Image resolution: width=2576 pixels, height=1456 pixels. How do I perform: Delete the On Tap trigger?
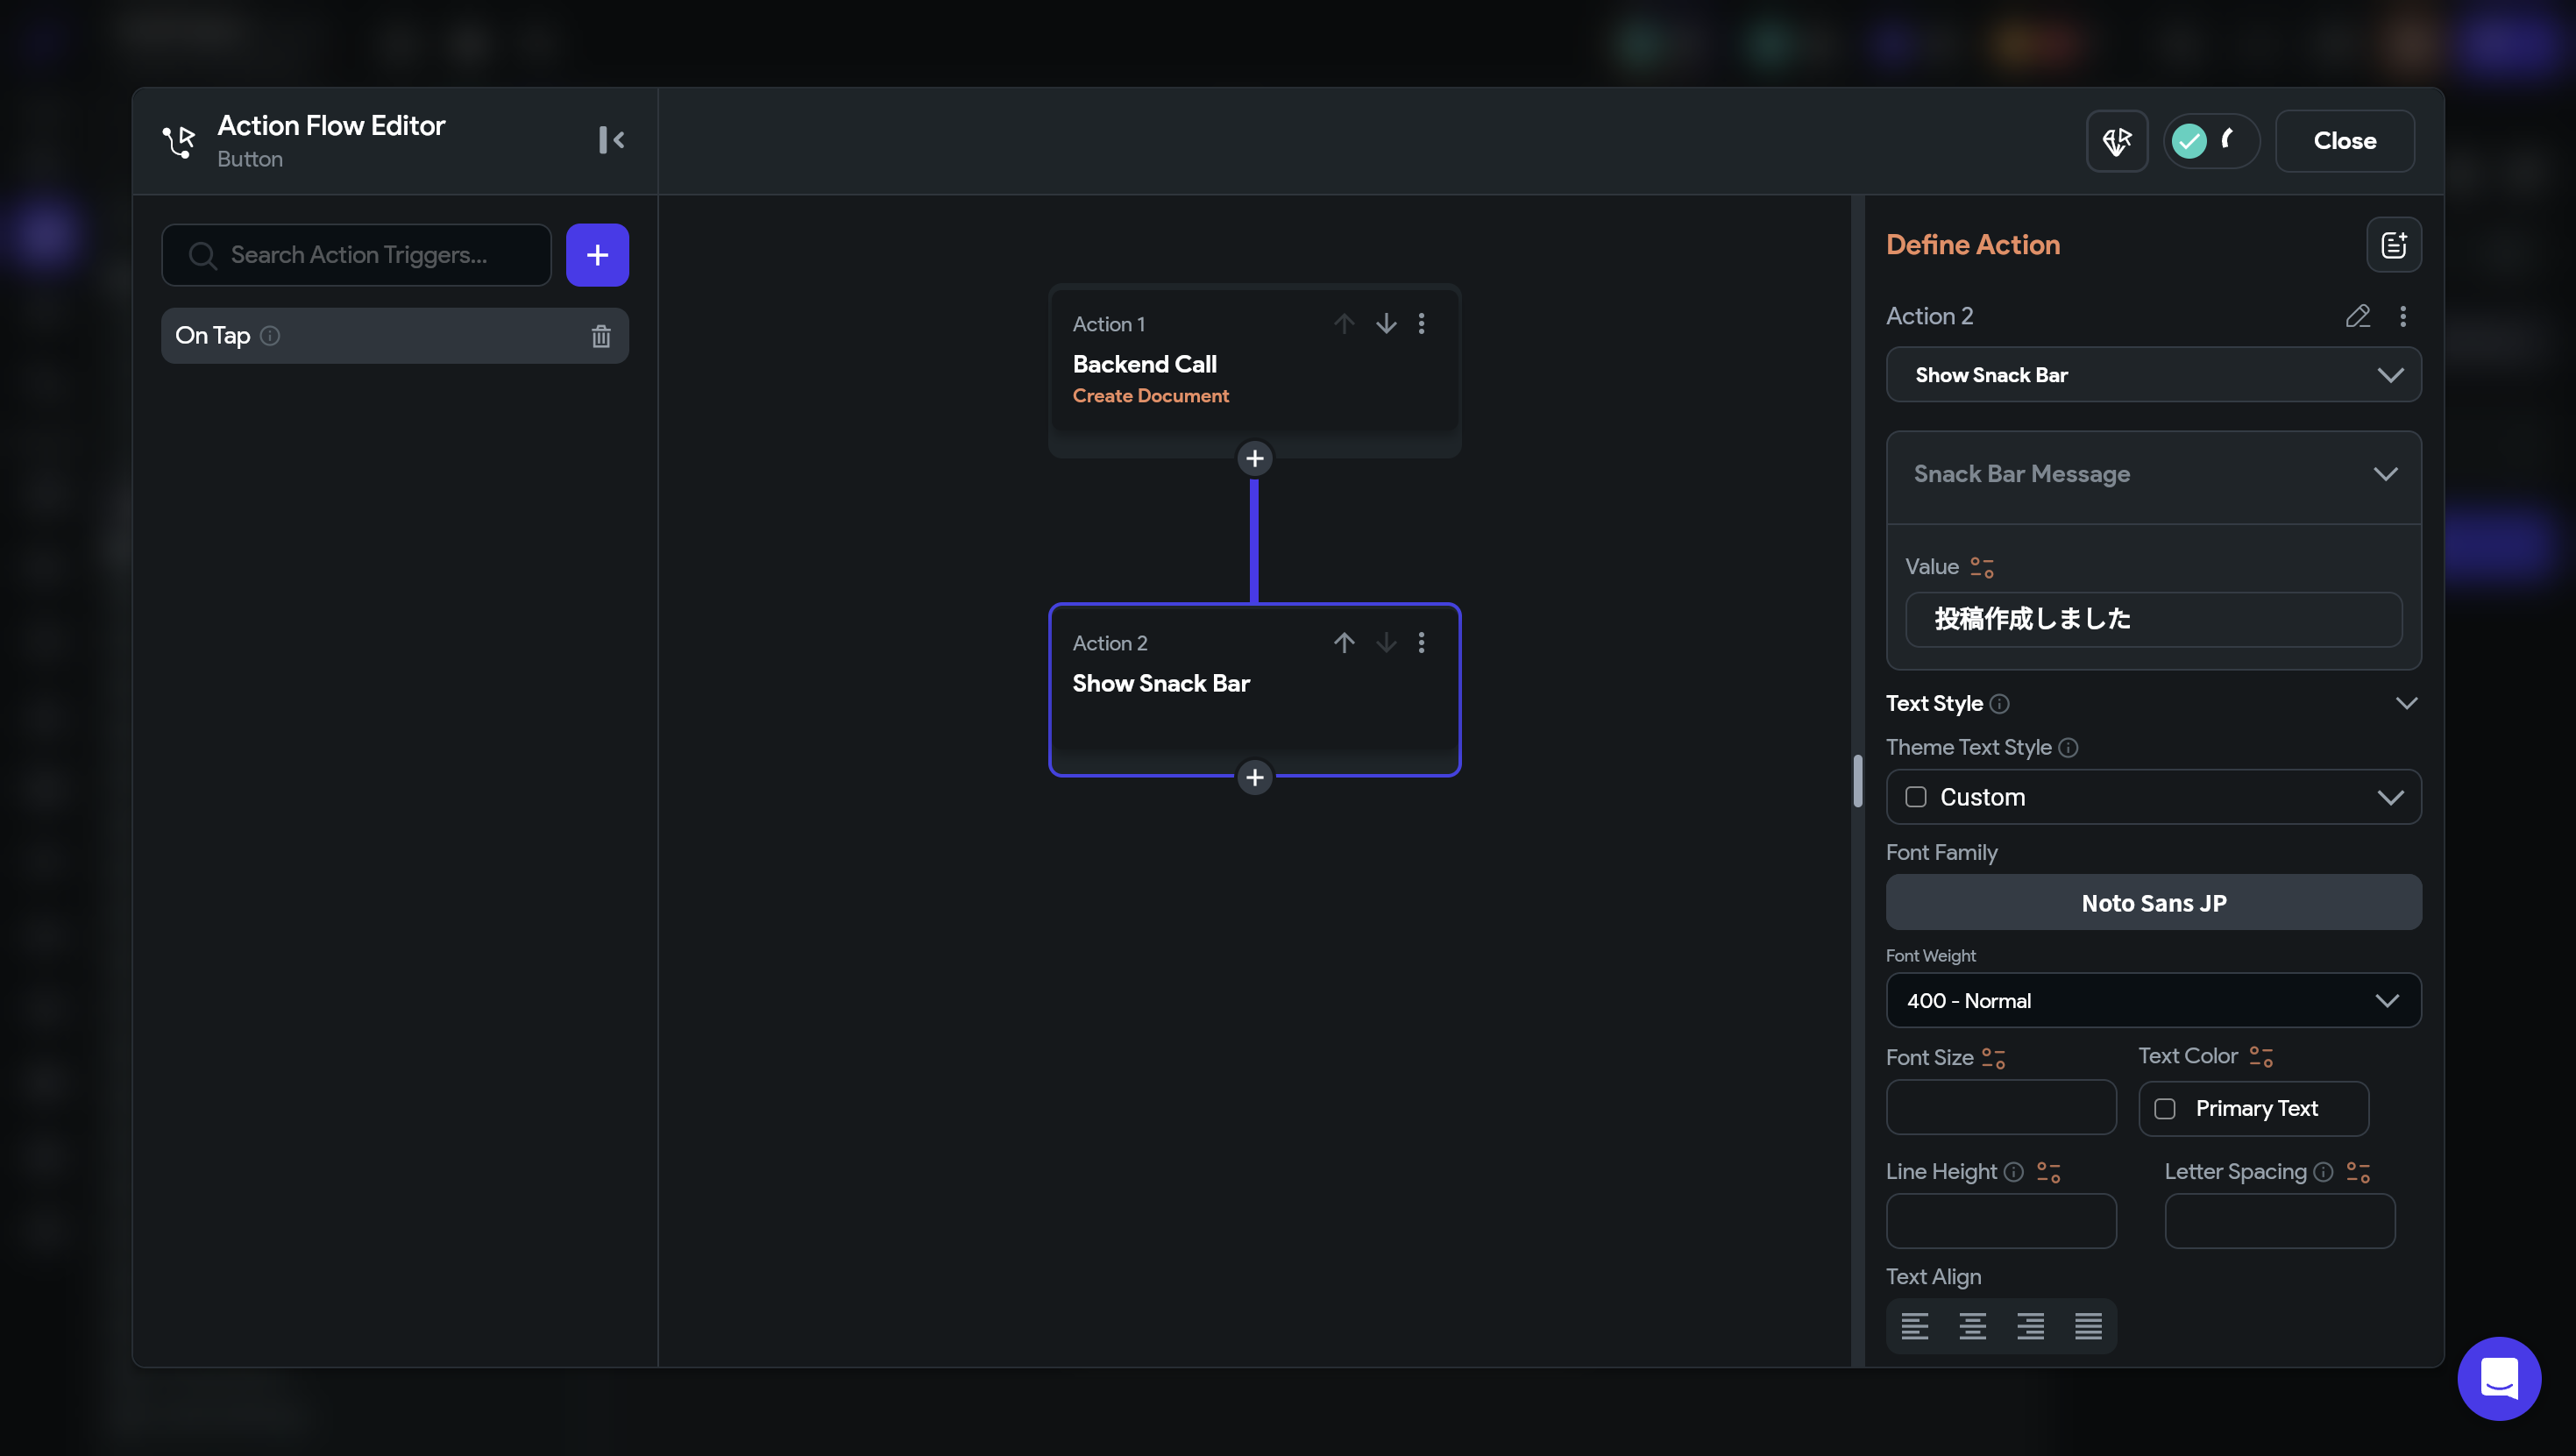coord(600,336)
